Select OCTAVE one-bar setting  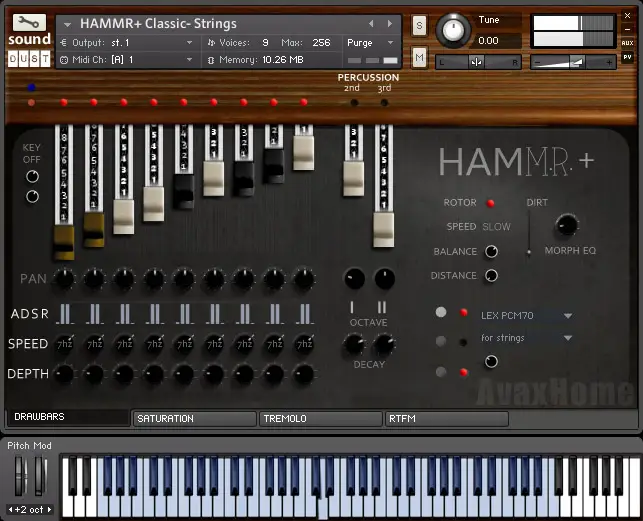[x=352, y=307]
